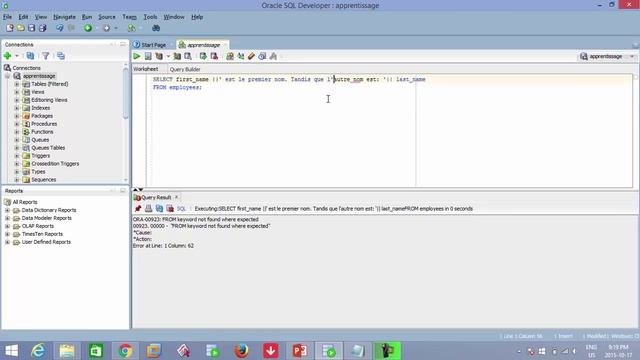This screenshot has height=360, width=640.
Task: Select Crossedition Triggers in the tree
Action: pyautogui.click(x=55, y=164)
